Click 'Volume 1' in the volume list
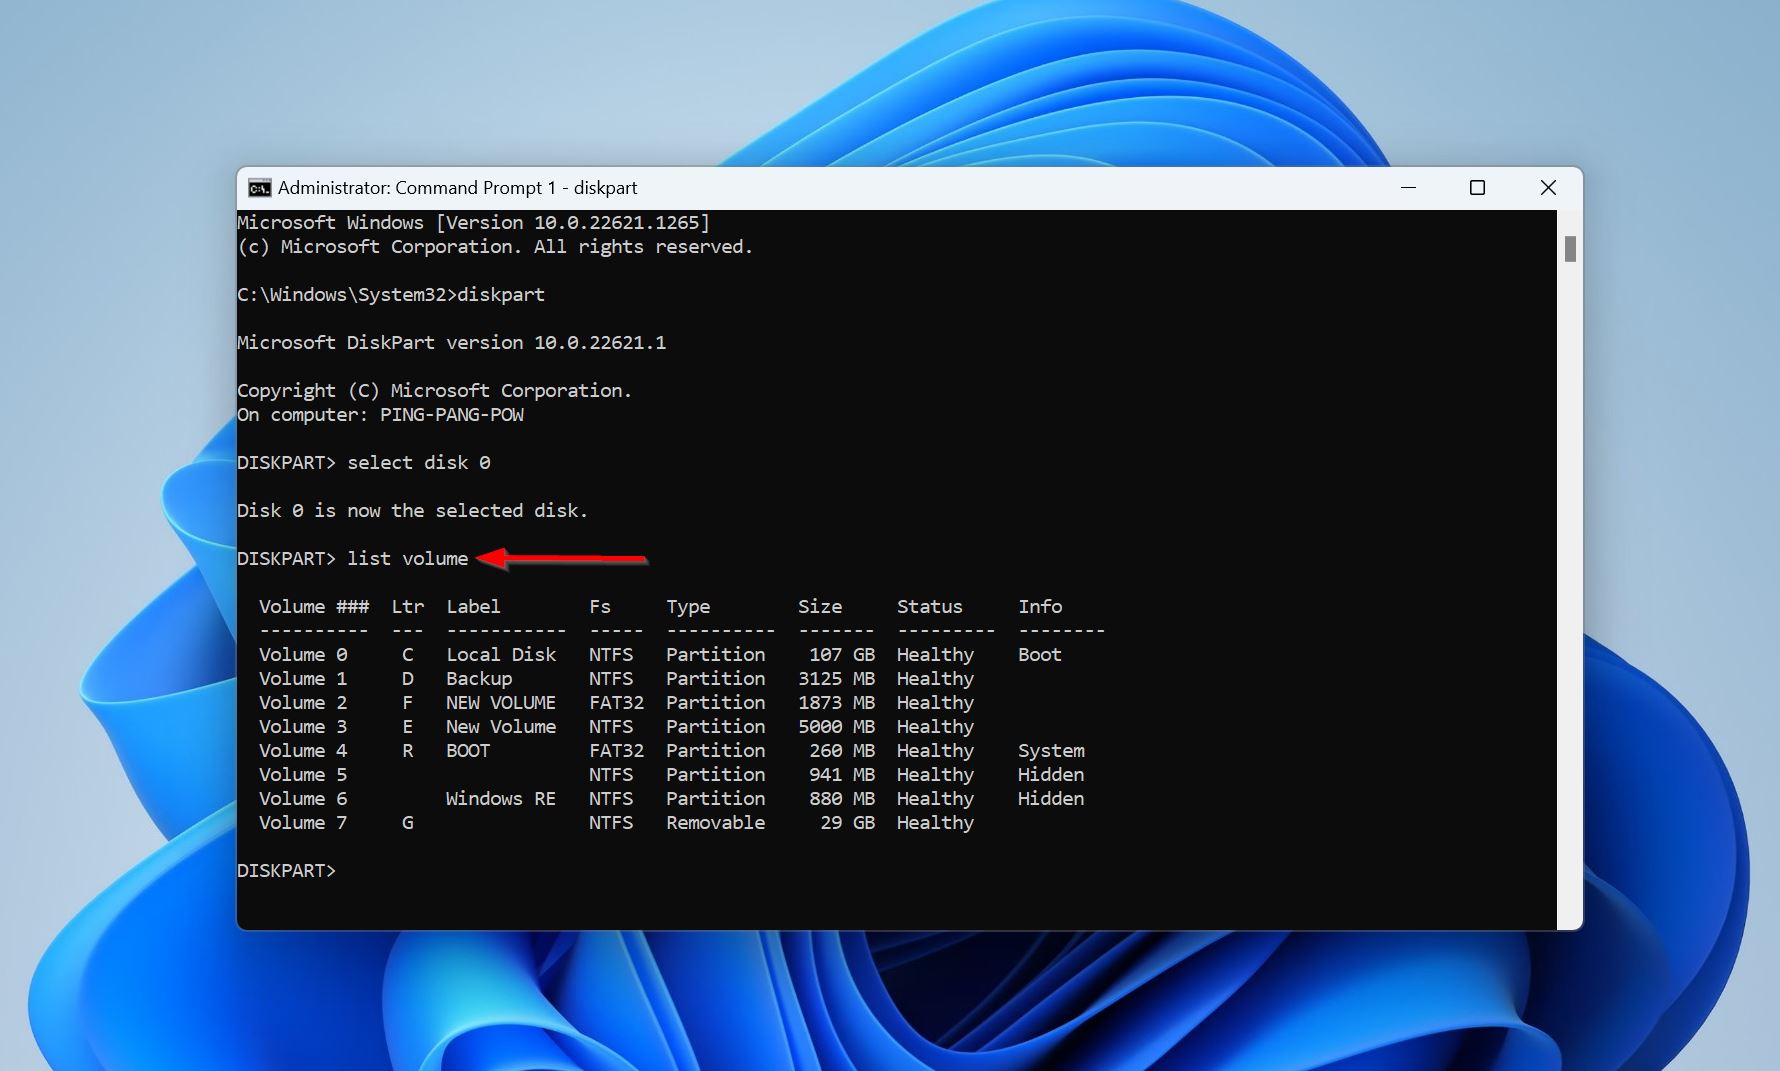Viewport: 1780px width, 1071px height. tap(303, 679)
